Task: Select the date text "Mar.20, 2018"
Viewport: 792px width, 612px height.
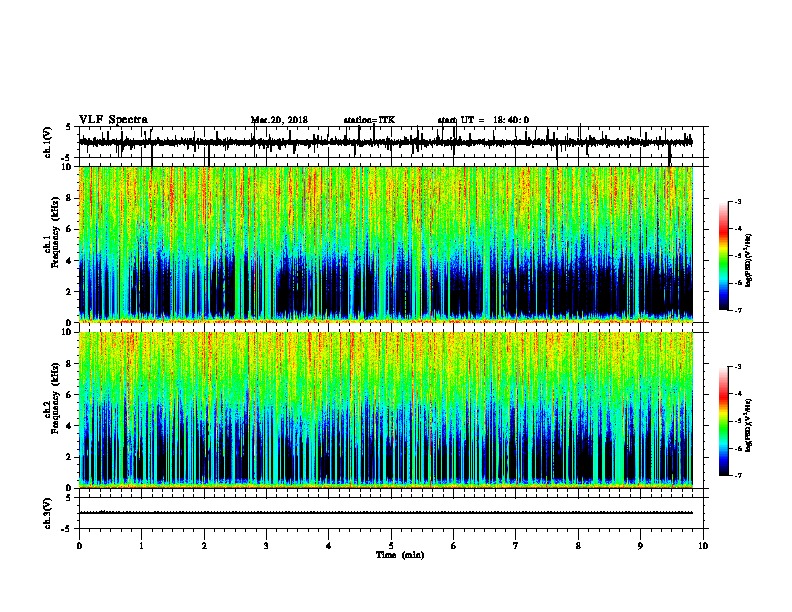Action: (279, 120)
